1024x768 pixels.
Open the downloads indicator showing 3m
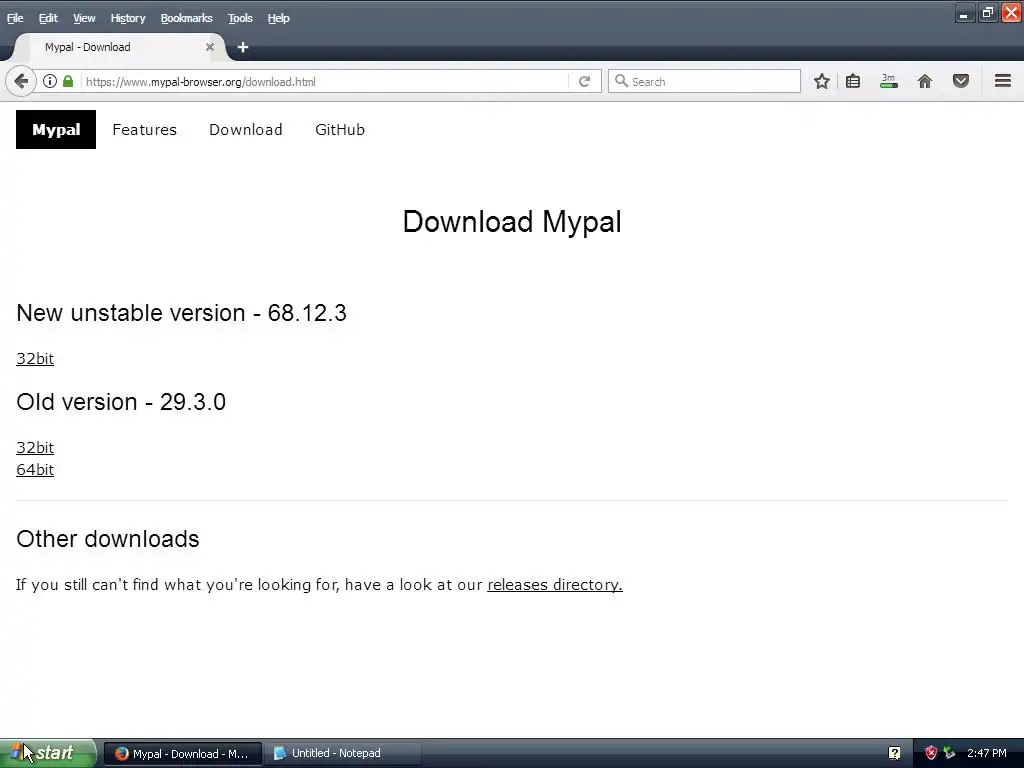click(x=889, y=82)
